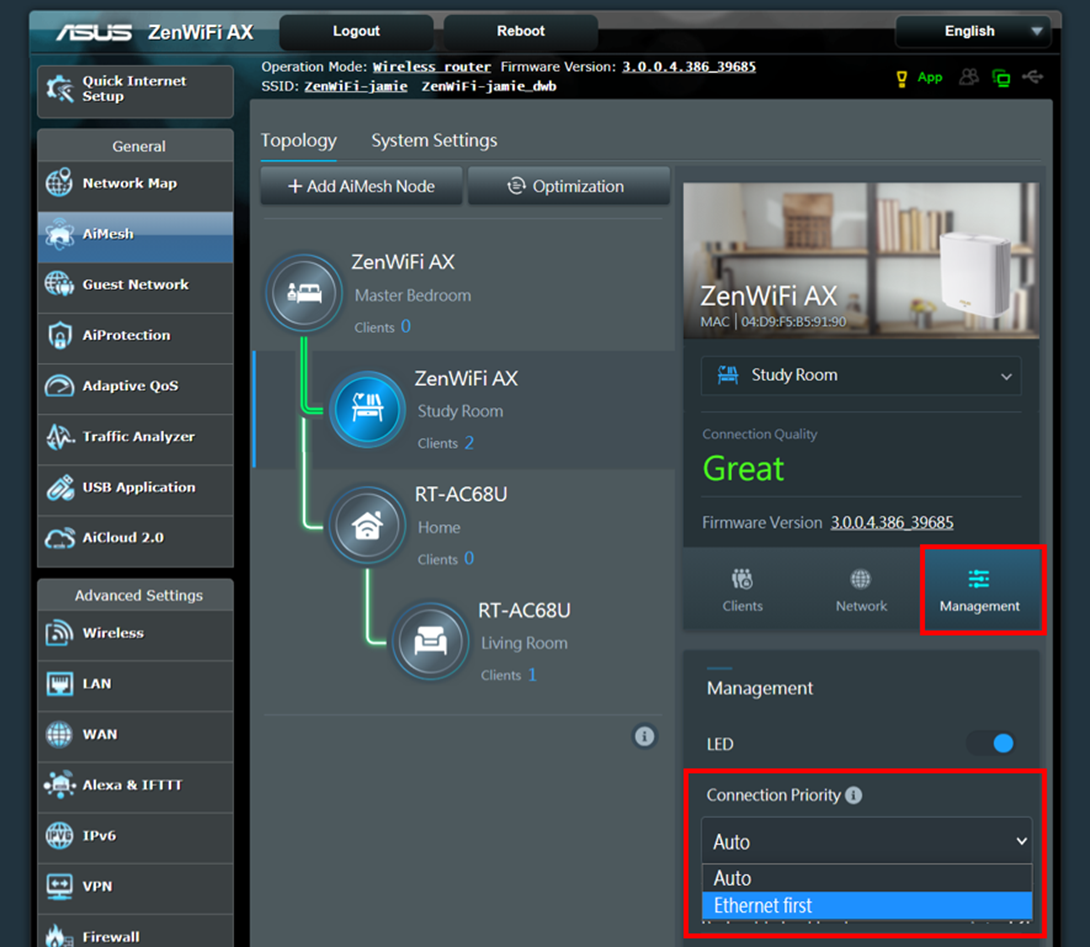
Task: Open the Connection Priority Auto dropdown
Action: [867, 841]
